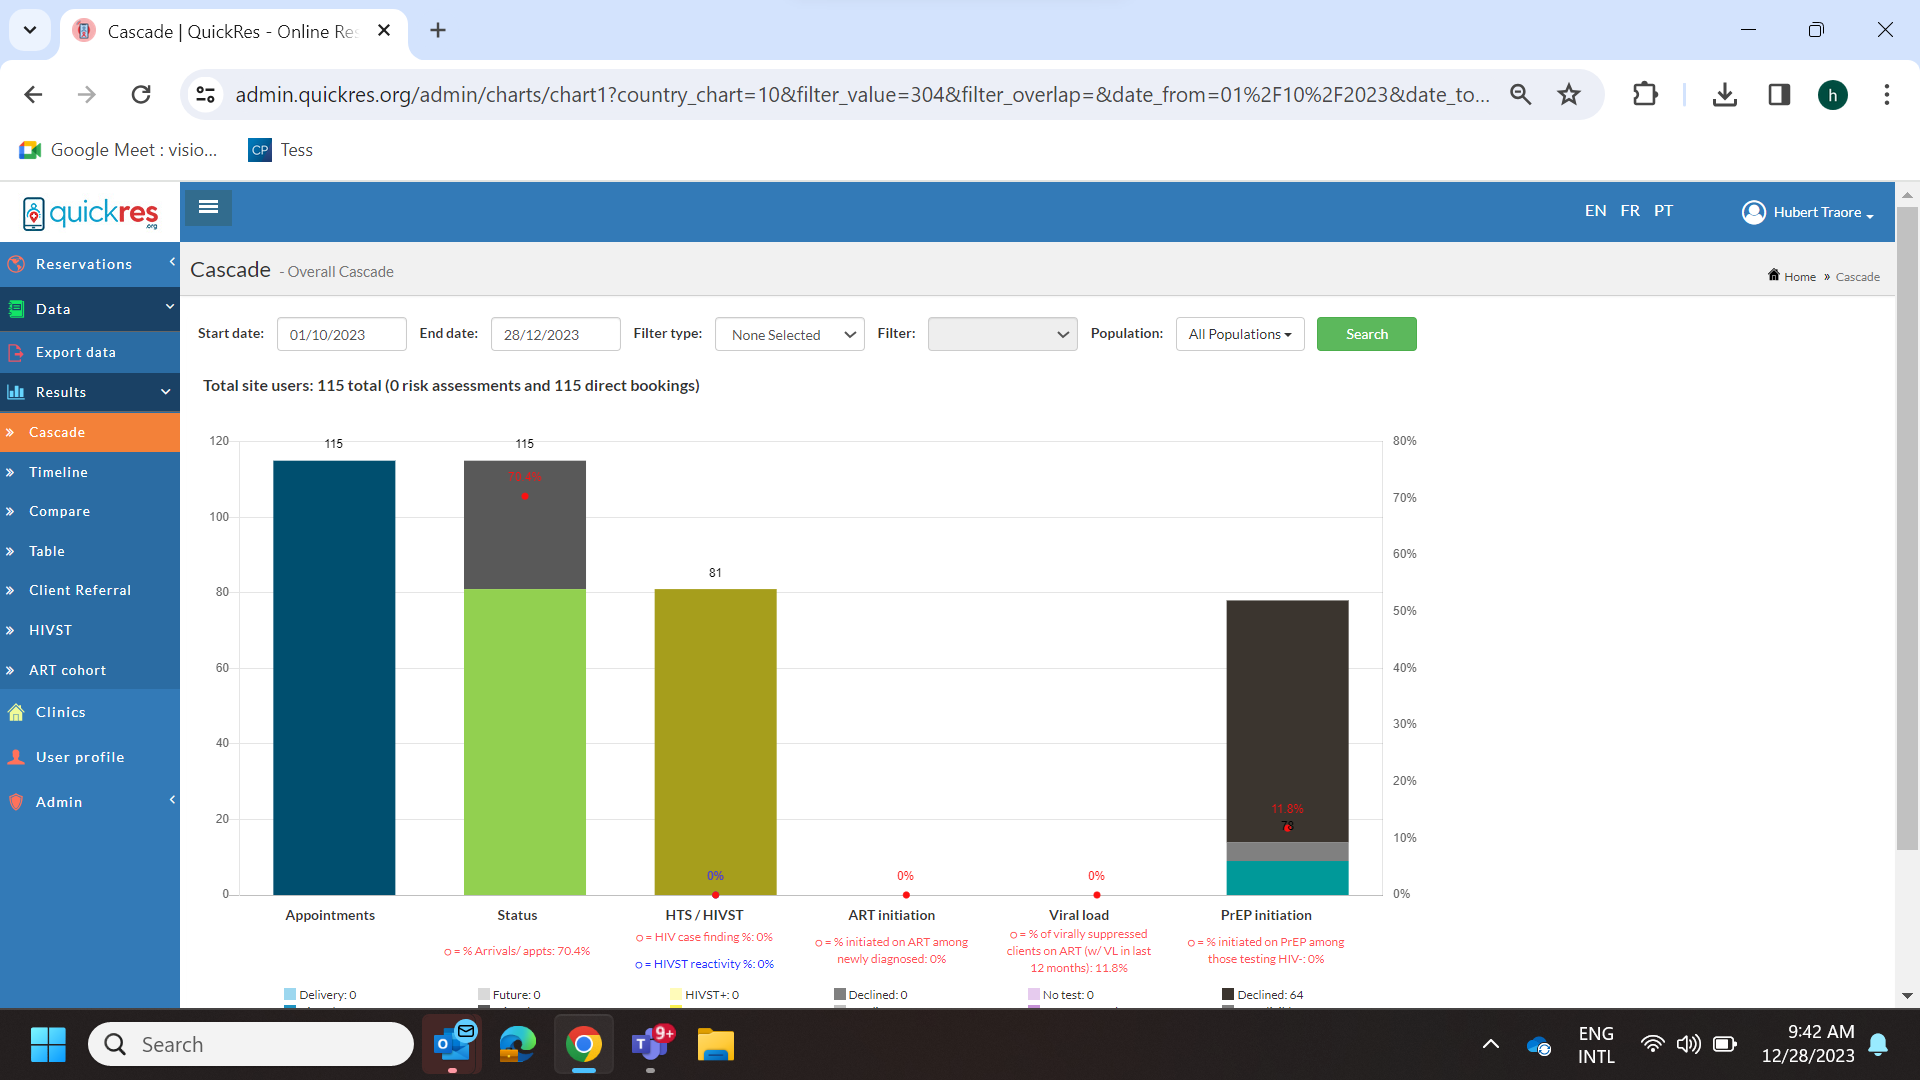The image size is (1920, 1080).
Task: Toggle Chrome side panel icon
Action: point(1778,94)
